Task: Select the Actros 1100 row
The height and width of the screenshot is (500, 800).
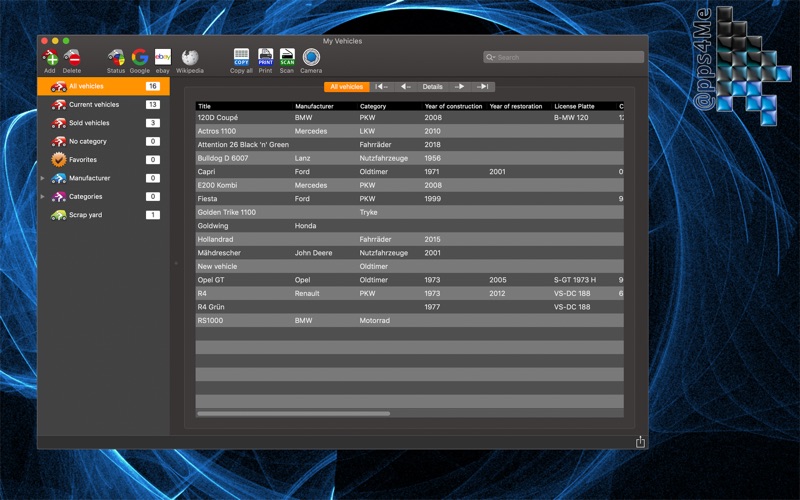Action: 410,131
